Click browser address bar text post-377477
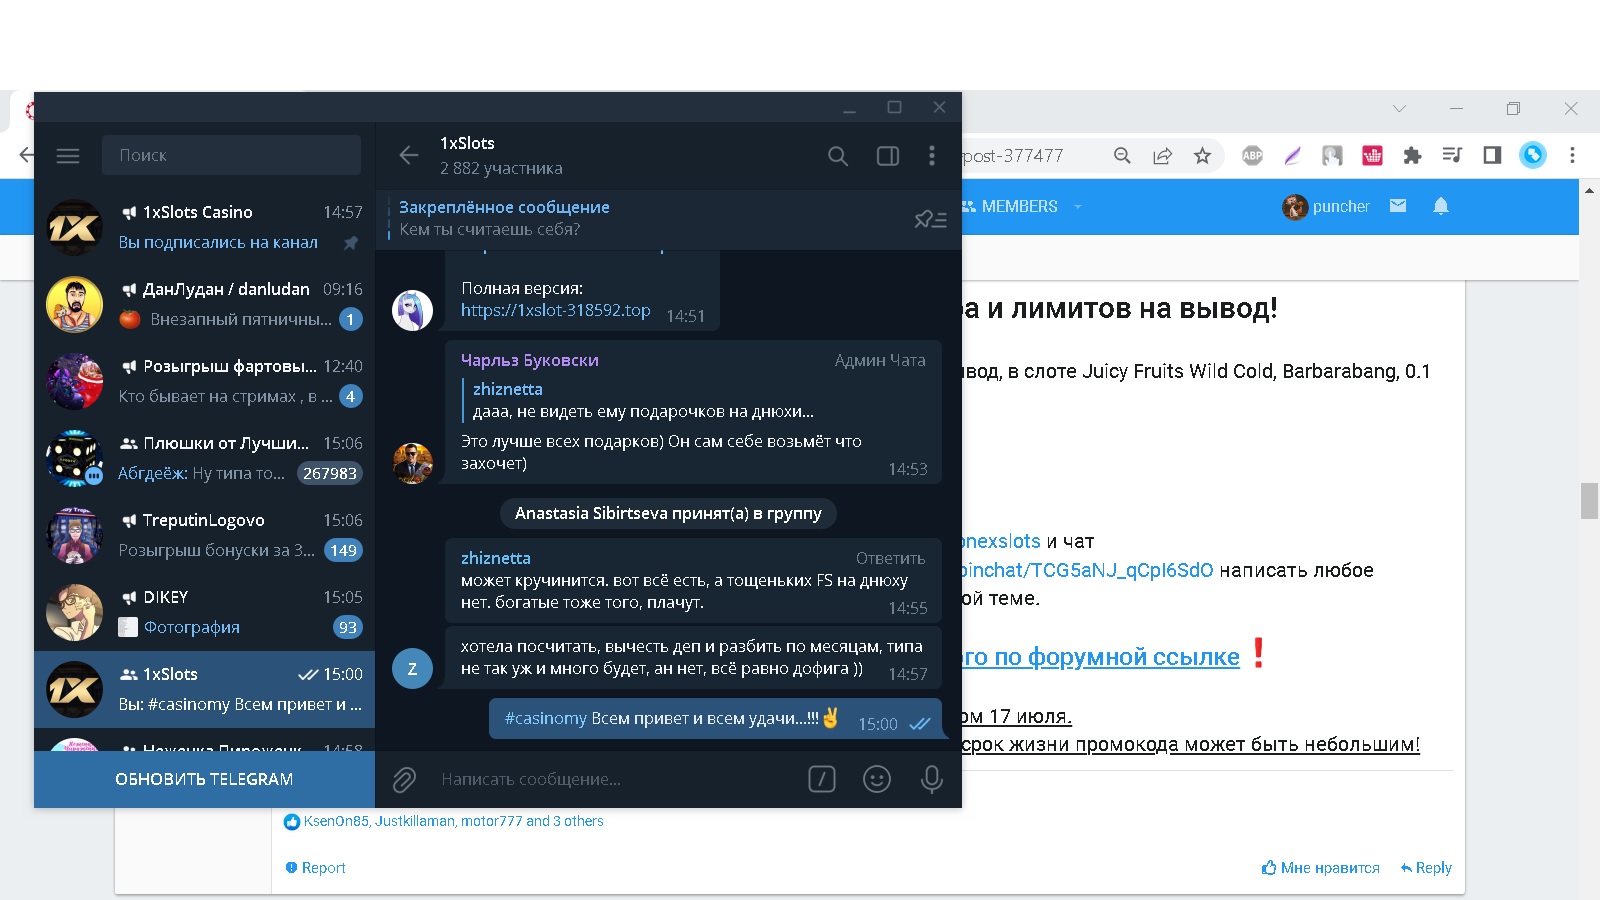The width and height of the screenshot is (1600, 900). tap(1013, 156)
